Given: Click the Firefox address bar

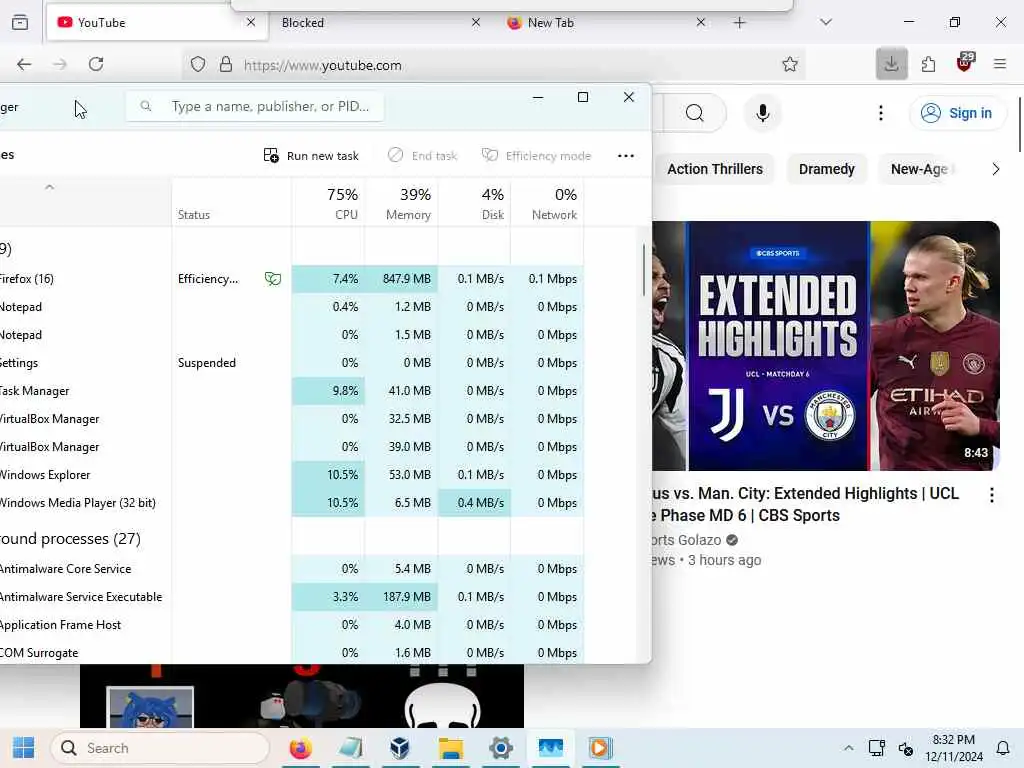Looking at the screenshot, I should 496,65.
